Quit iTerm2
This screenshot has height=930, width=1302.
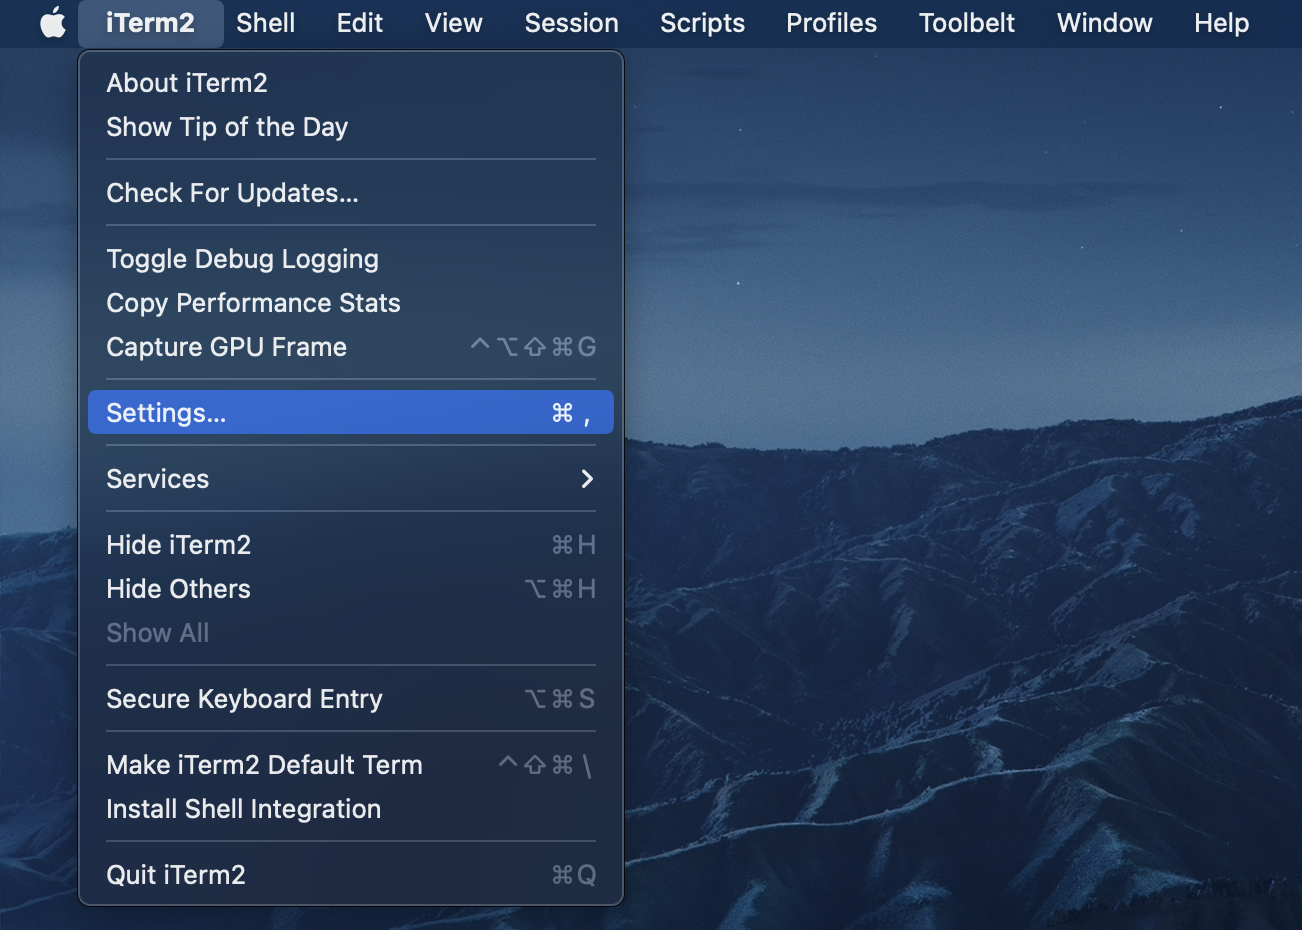coord(176,874)
